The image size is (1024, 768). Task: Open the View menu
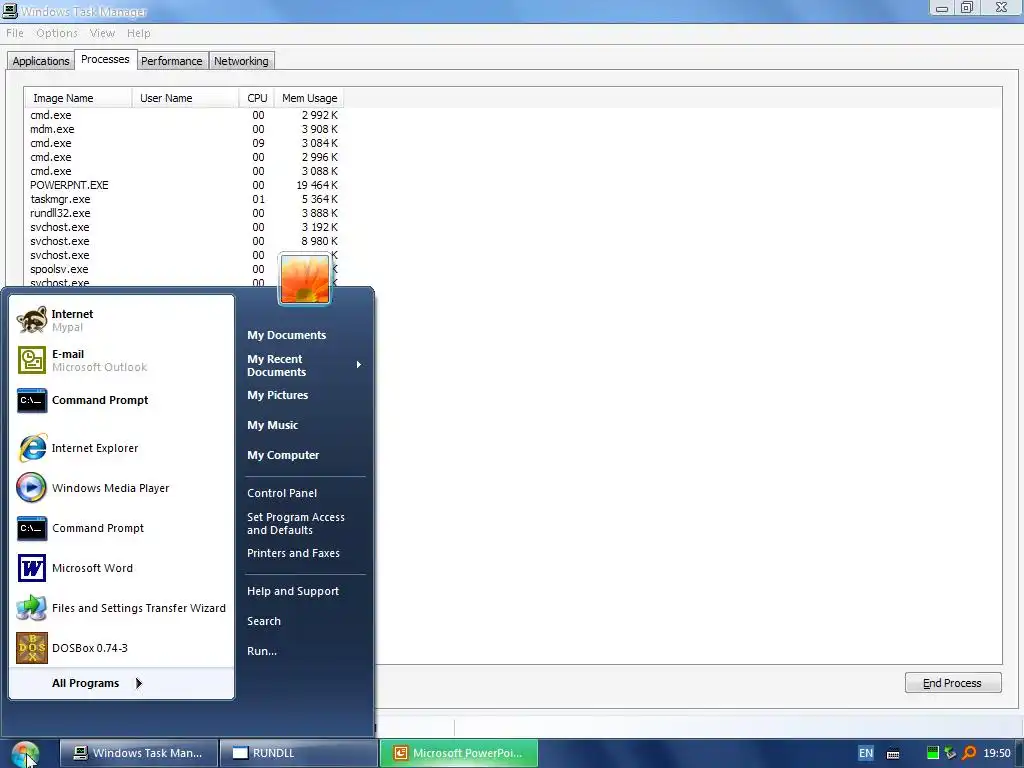point(102,33)
